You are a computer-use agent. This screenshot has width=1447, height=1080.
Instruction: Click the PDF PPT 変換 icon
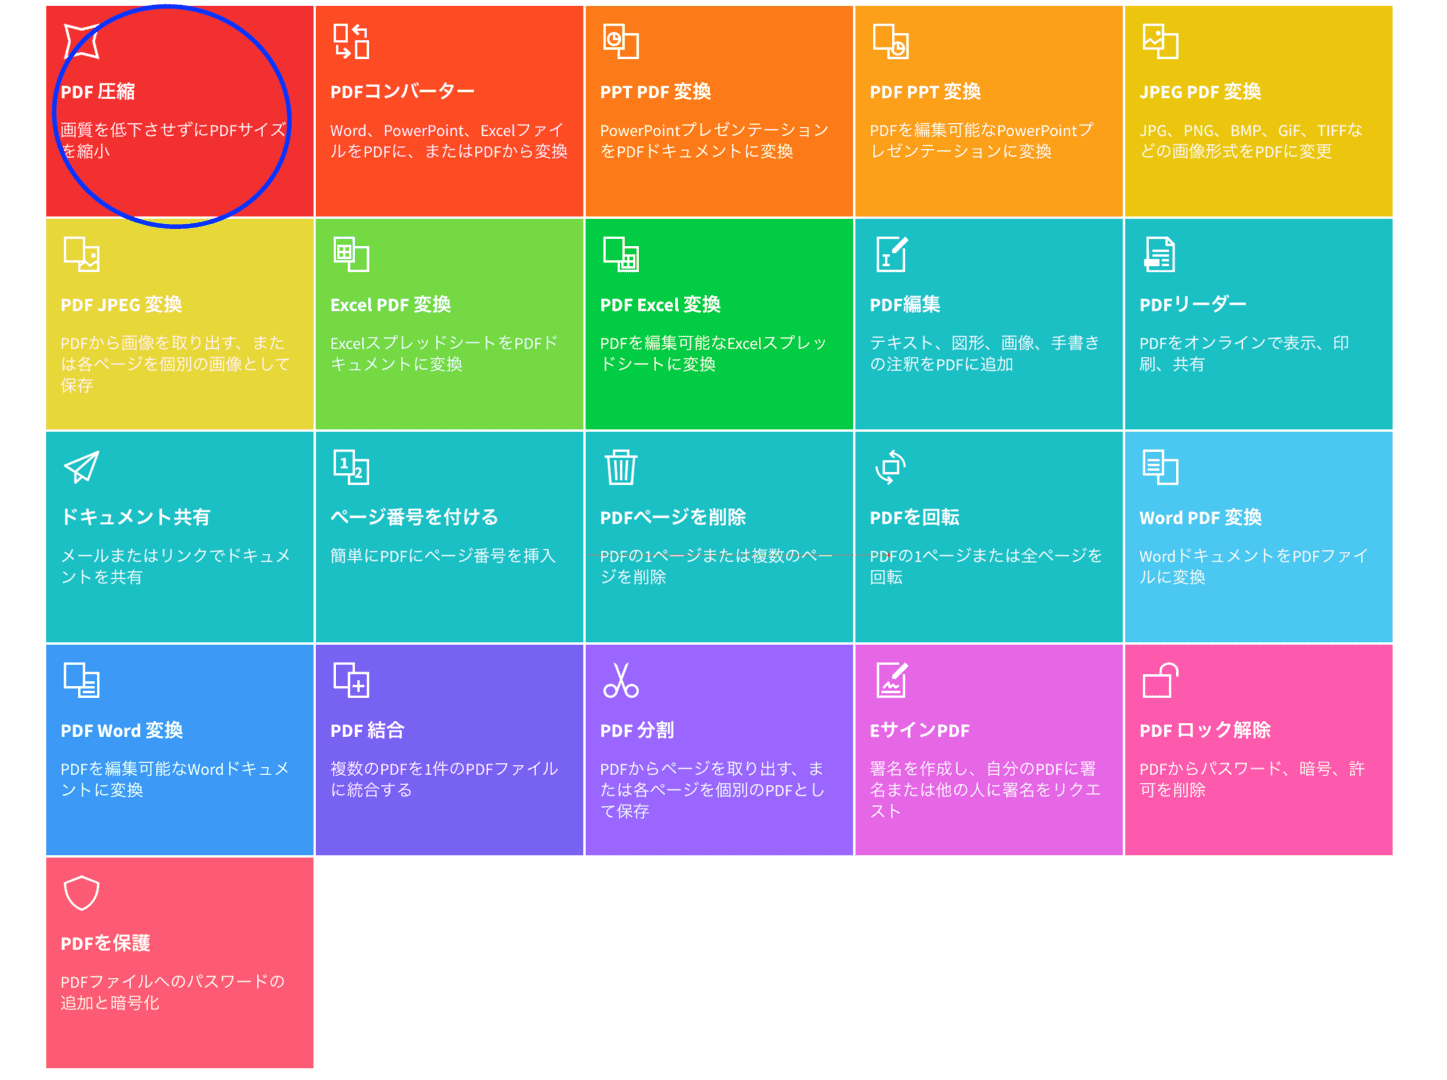[891, 41]
